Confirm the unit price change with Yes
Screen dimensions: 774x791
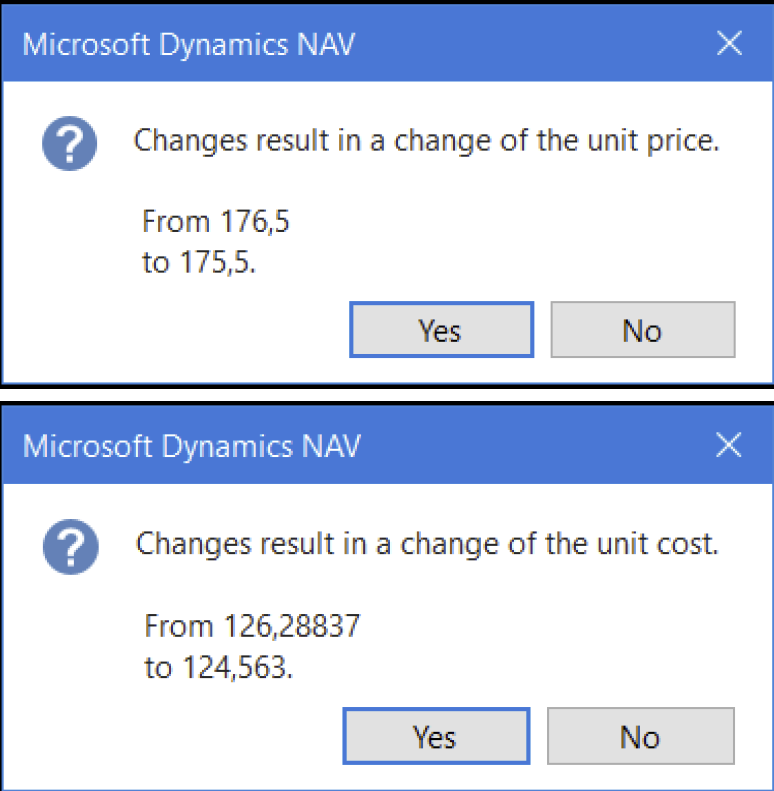pos(441,330)
